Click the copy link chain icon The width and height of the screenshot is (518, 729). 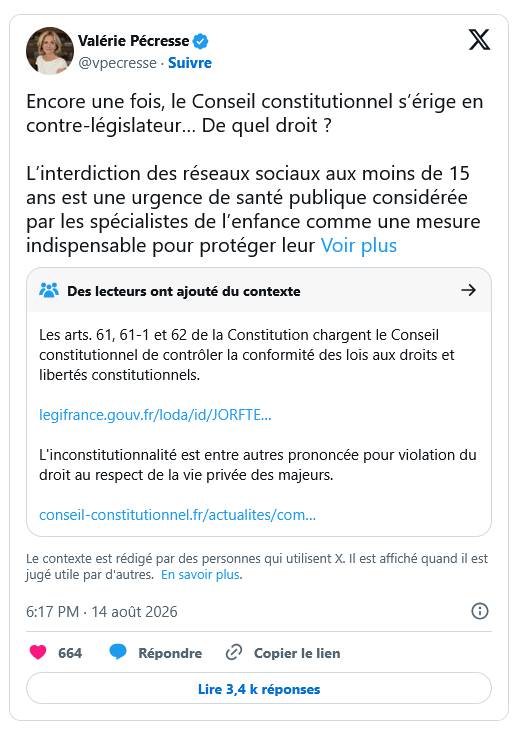(x=233, y=653)
